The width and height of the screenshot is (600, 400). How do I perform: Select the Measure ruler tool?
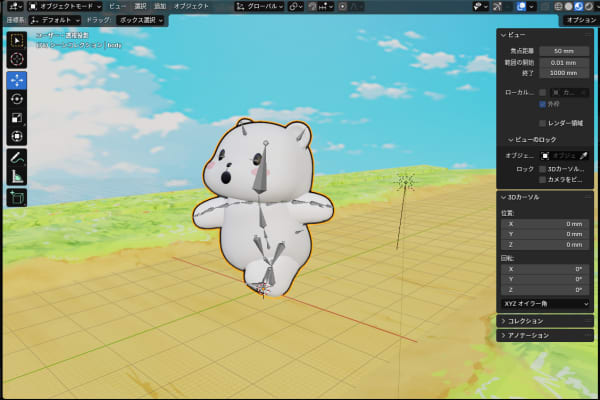(17, 177)
